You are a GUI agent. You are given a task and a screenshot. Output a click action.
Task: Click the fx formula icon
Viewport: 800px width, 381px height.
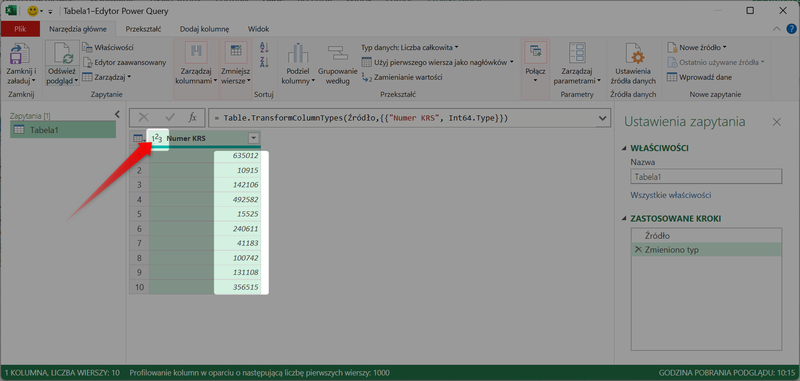coord(193,117)
